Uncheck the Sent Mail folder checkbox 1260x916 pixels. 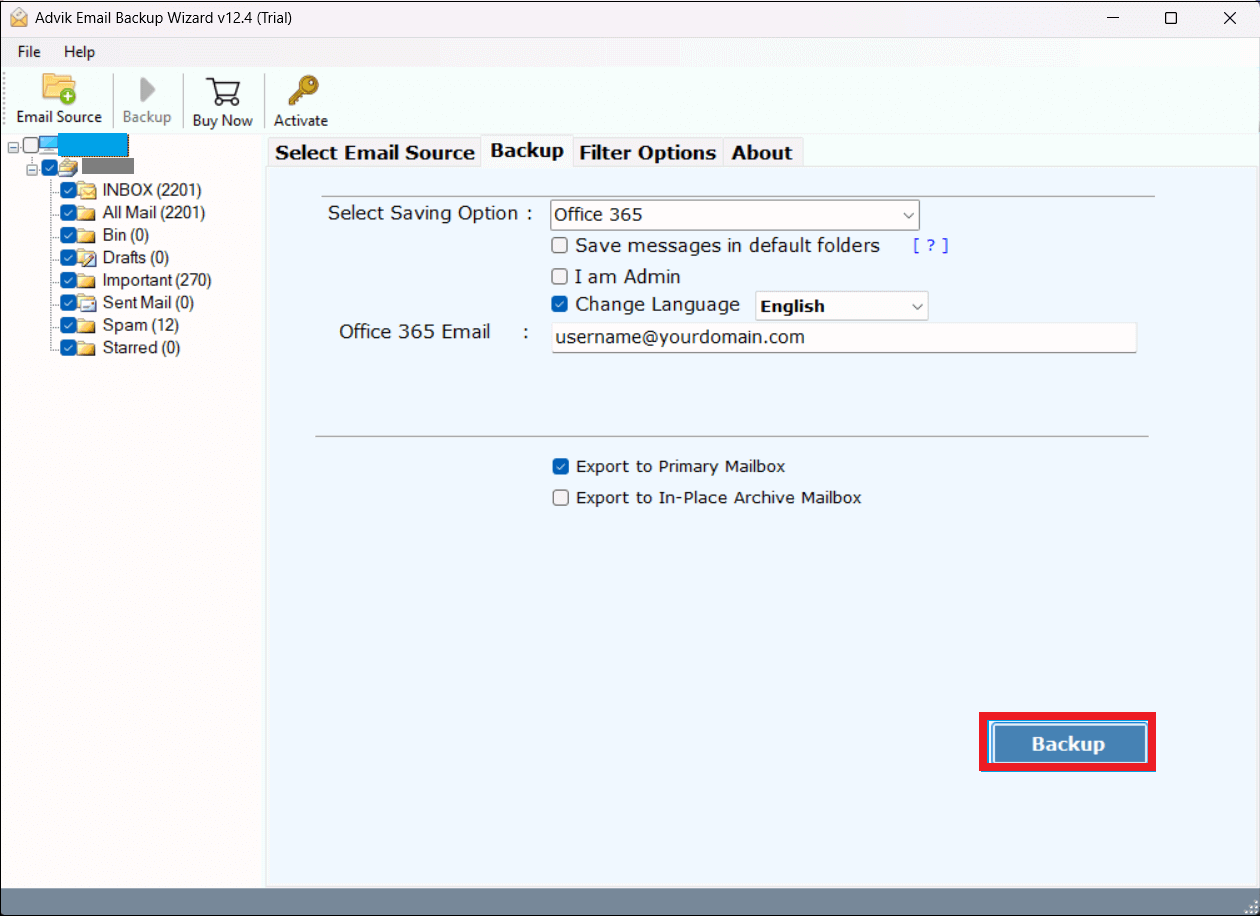[68, 303]
